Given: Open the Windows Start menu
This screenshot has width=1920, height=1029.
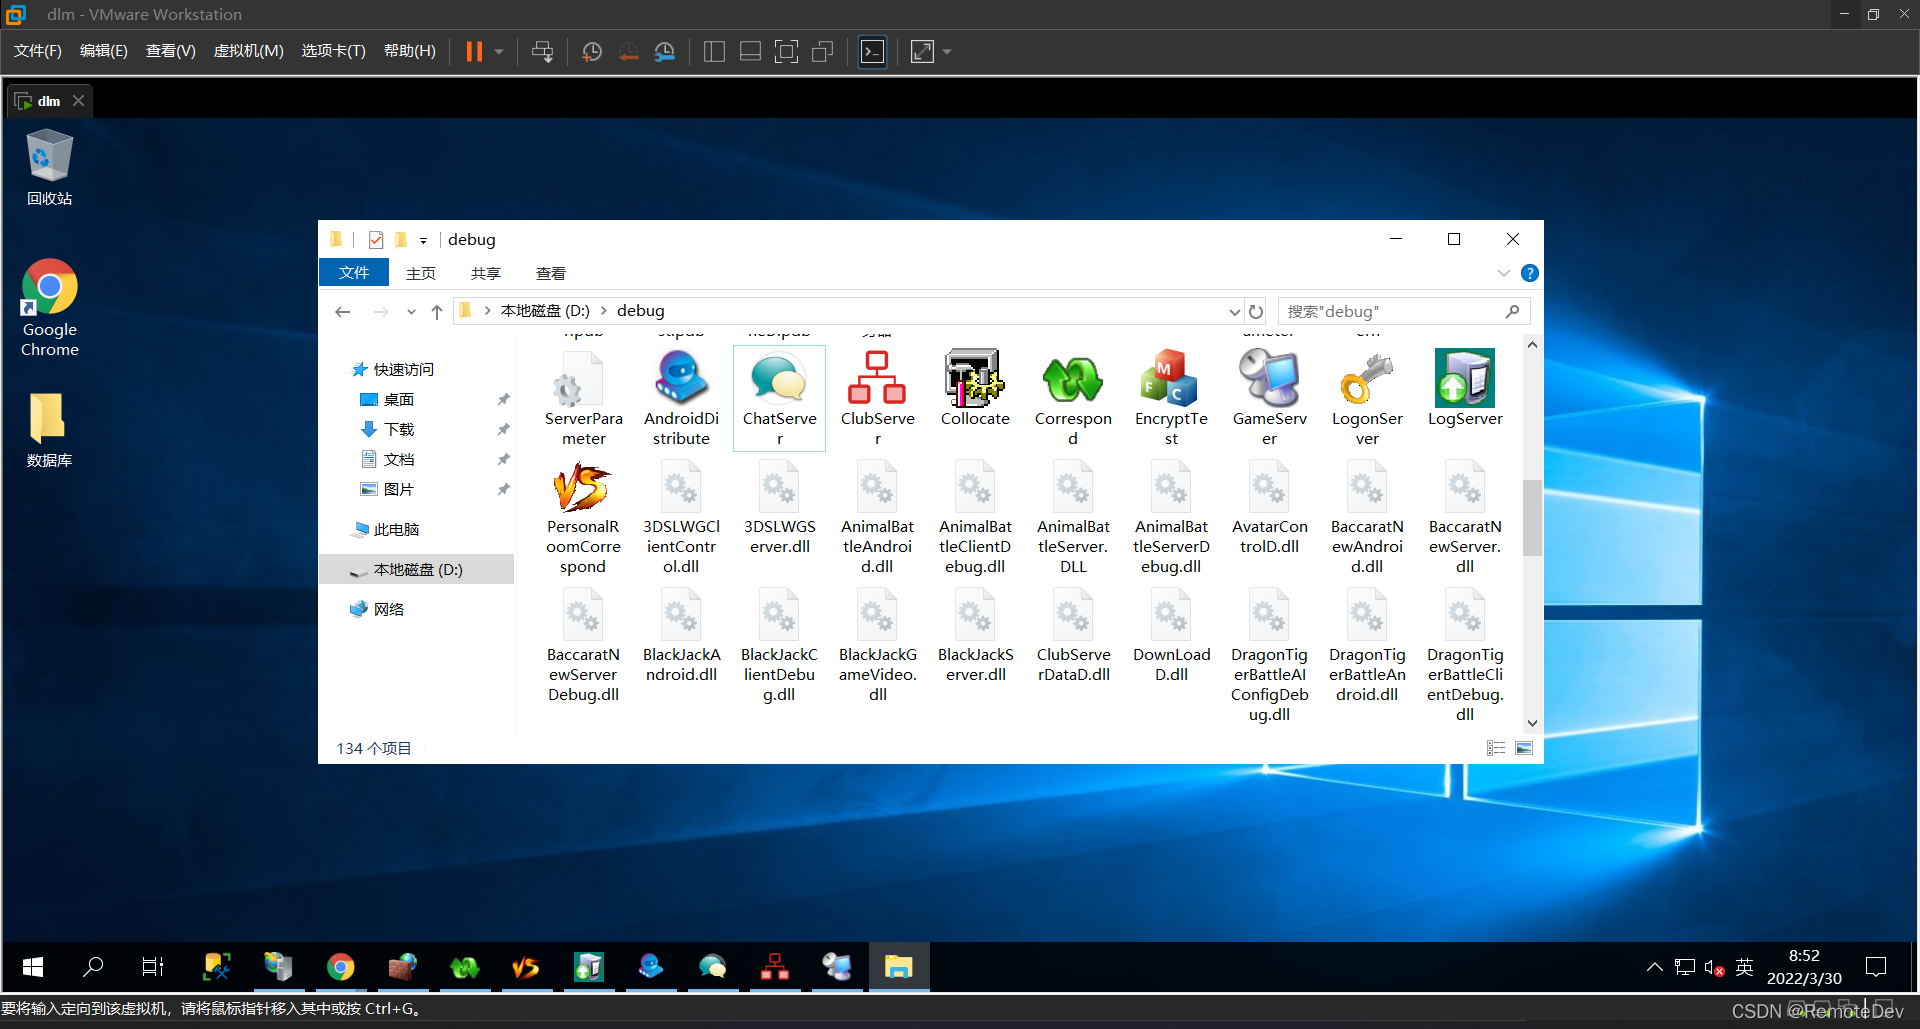Looking at the screenshot, I should [x=32, y=967].
